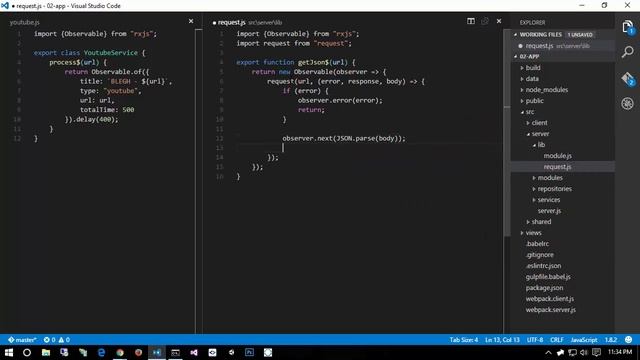Viewport: 640px width, 360px height.
Task: Click the open changes icon beside split editor
Action: pyautogui.click(x=484, y=21)
